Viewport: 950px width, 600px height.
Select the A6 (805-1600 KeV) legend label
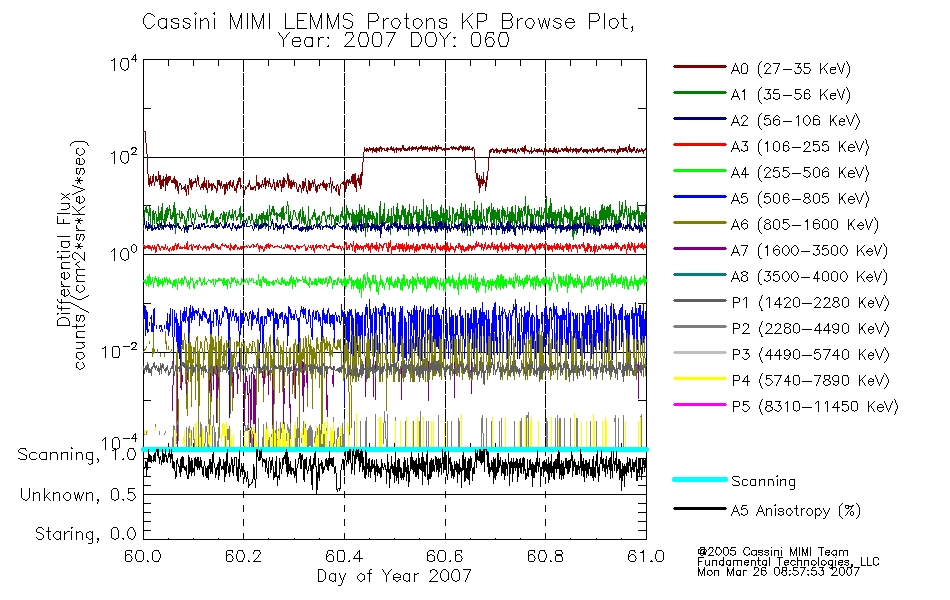click(x=805, y=225)
